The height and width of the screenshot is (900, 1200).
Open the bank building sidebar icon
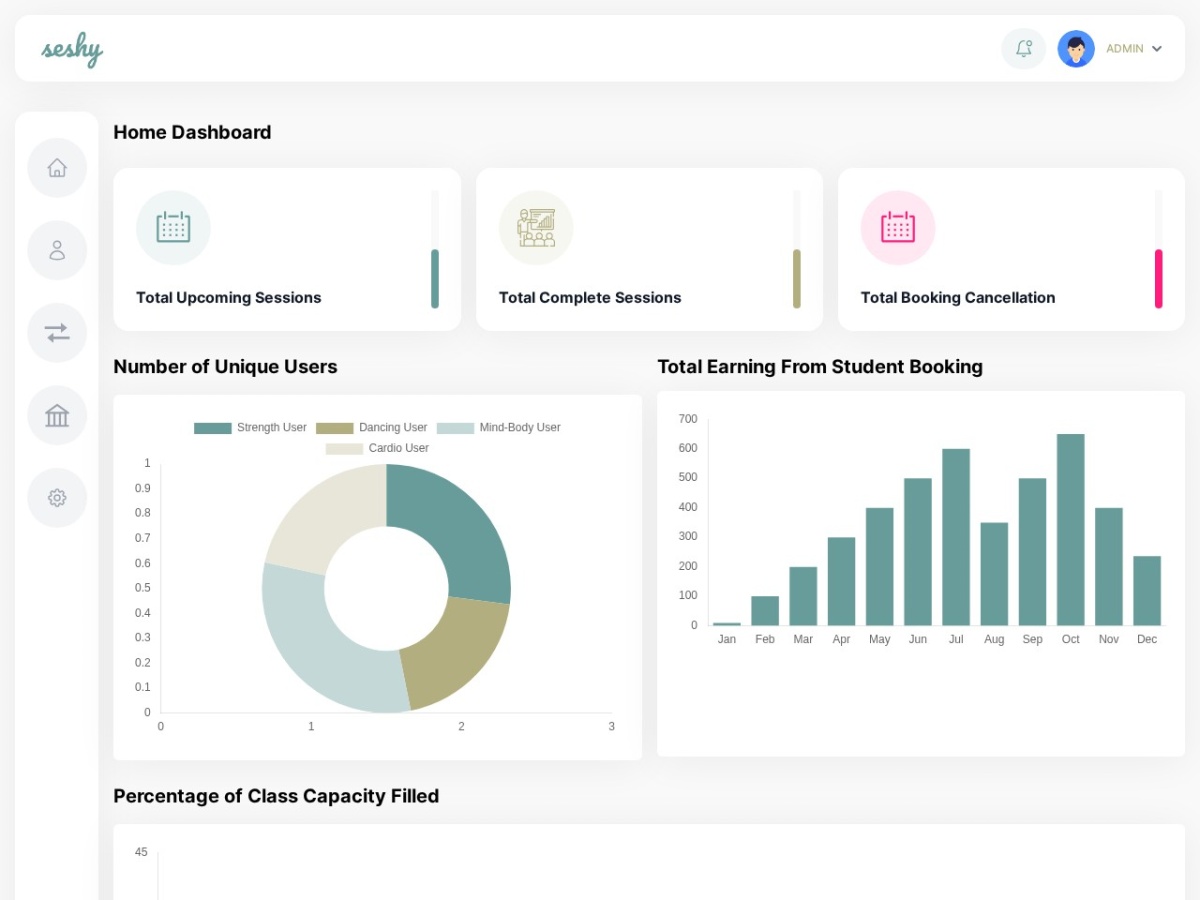coord(57,415)
